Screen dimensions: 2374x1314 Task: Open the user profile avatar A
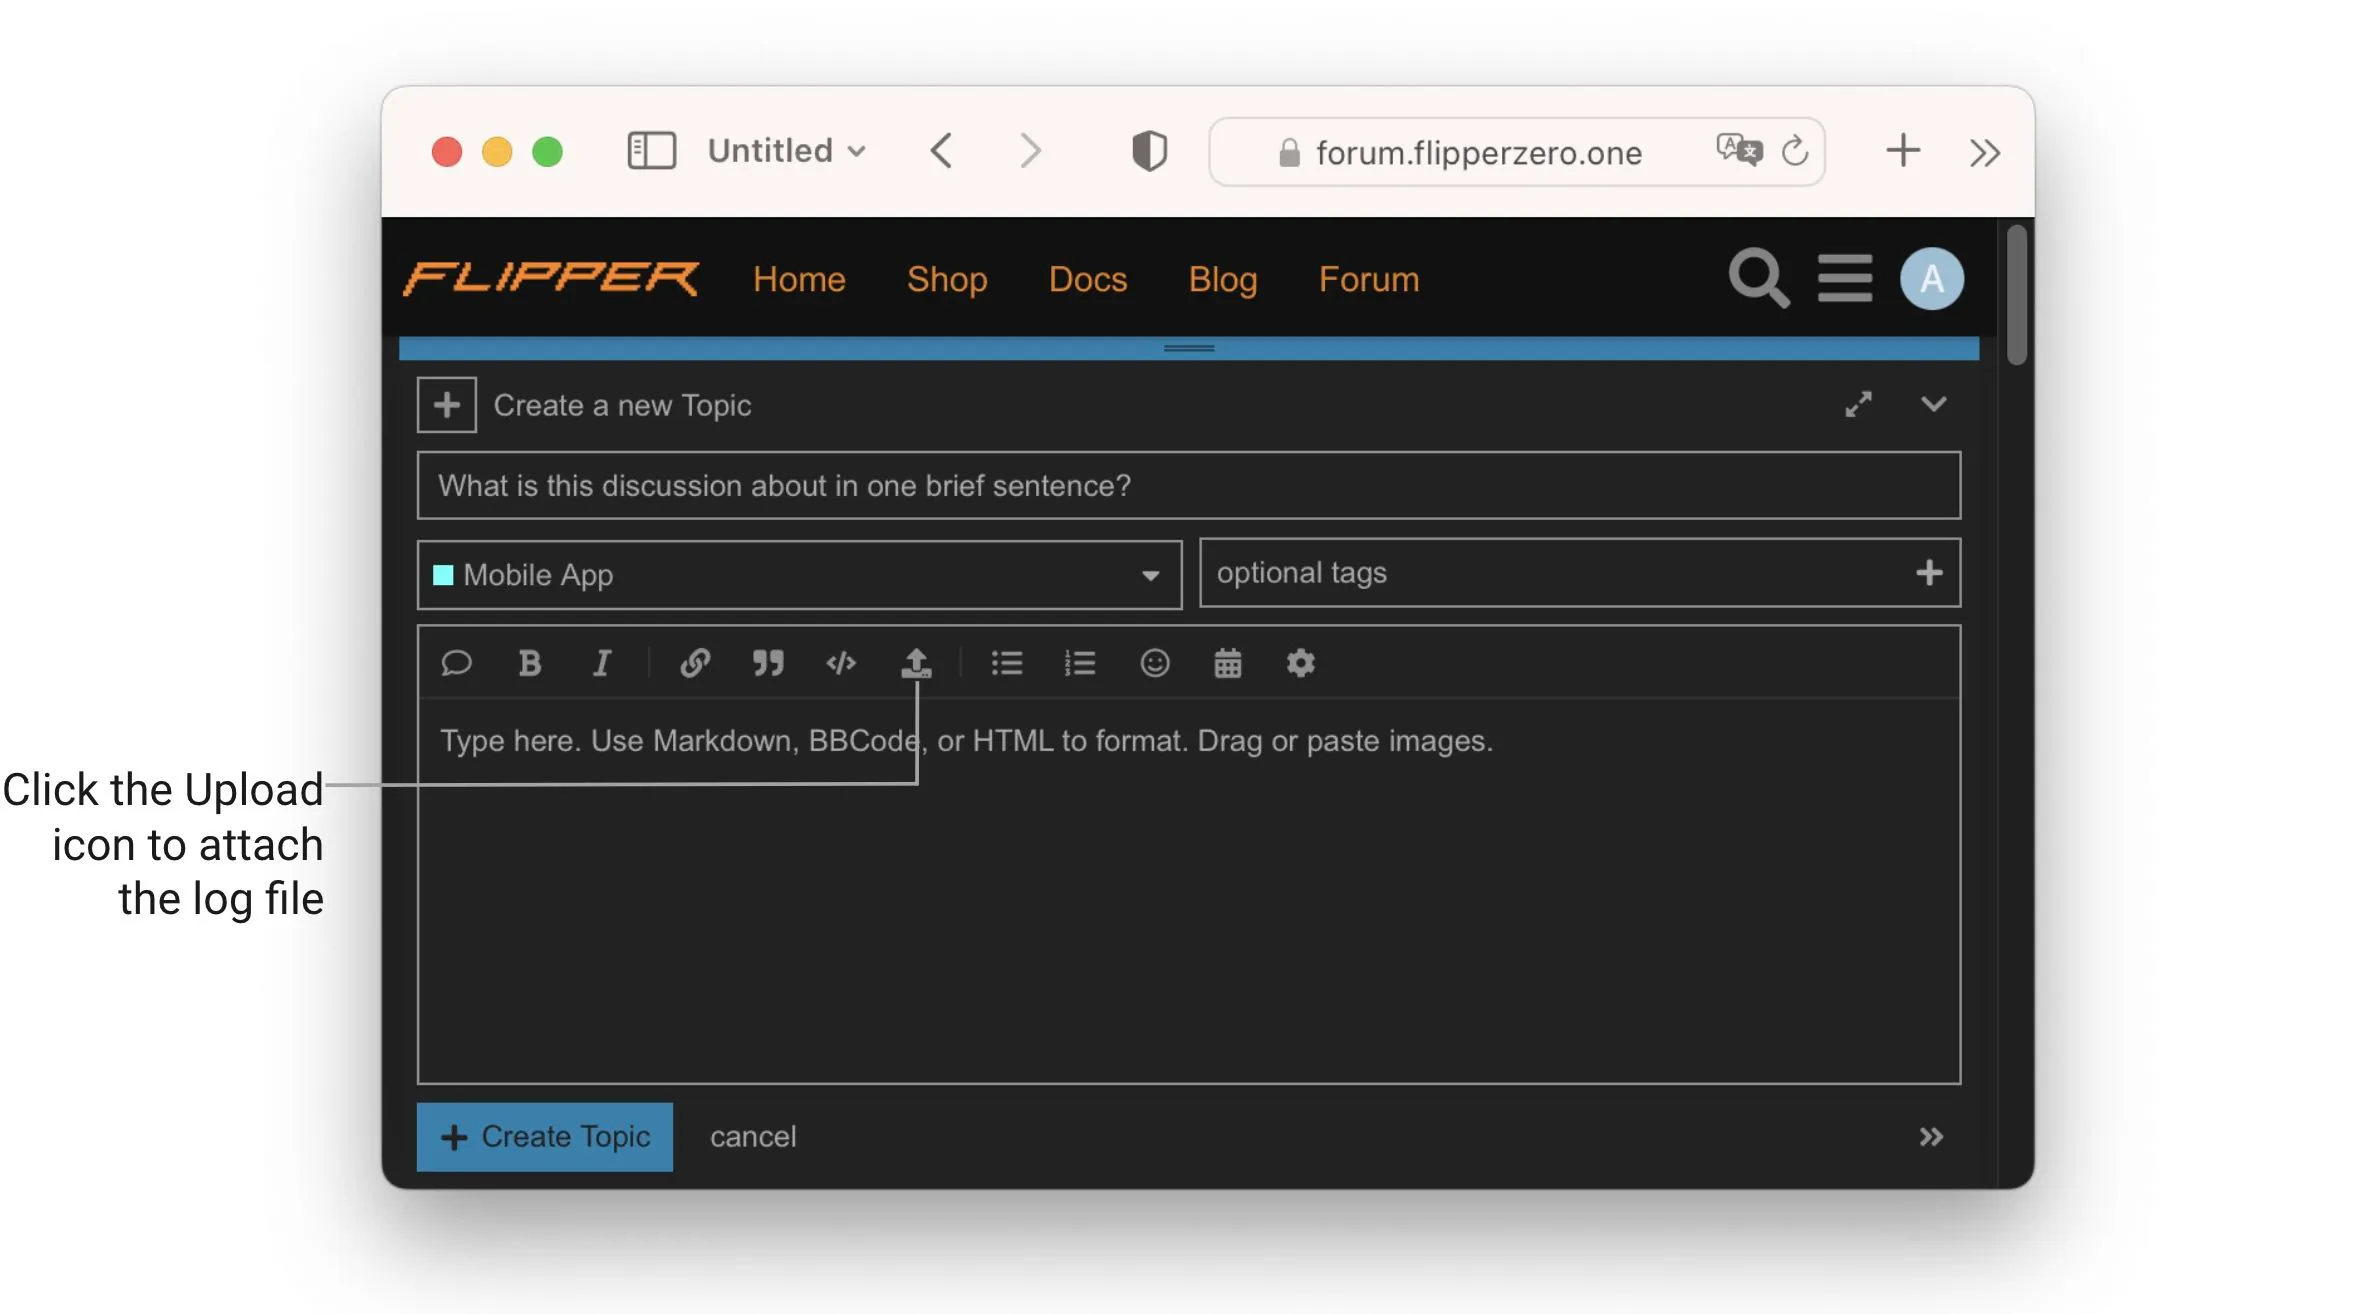click(1932, 278)
